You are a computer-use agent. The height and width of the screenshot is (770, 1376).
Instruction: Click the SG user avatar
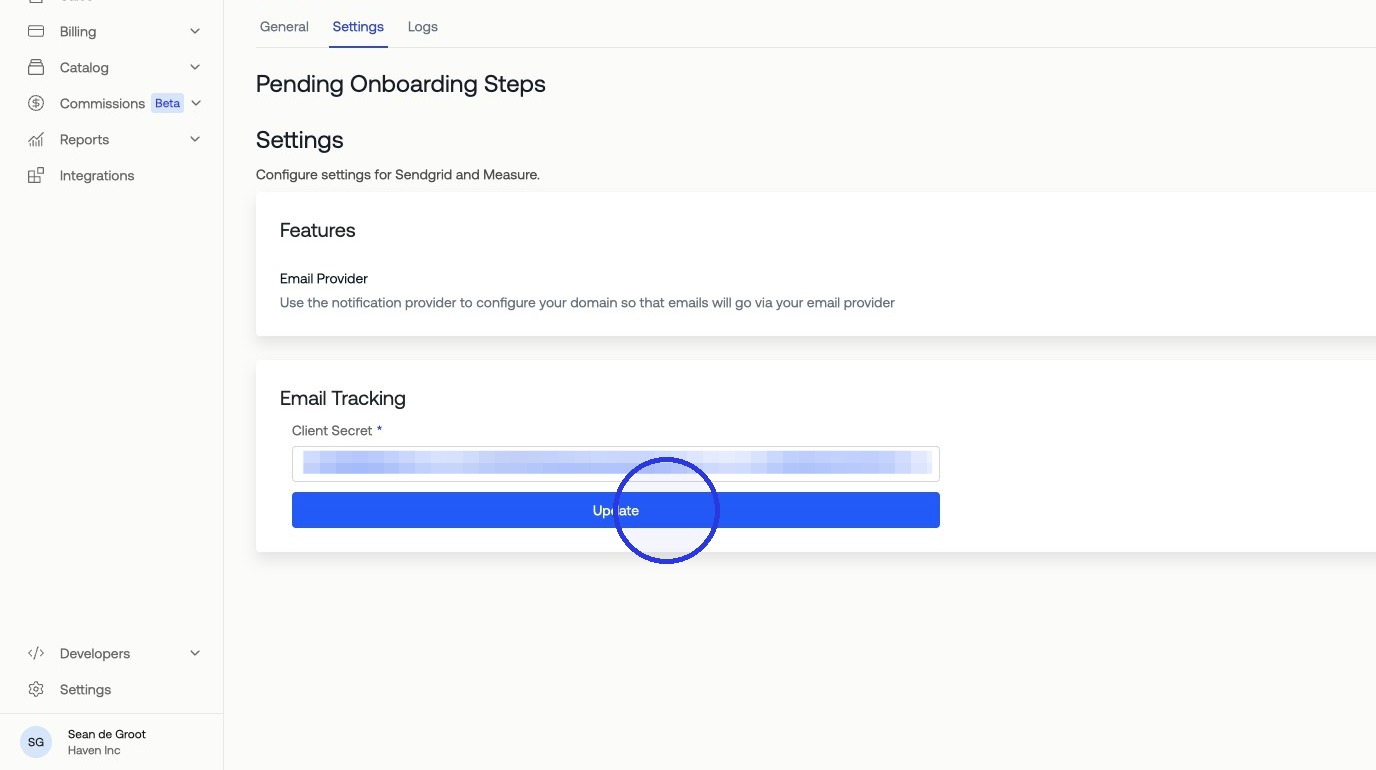36,742
